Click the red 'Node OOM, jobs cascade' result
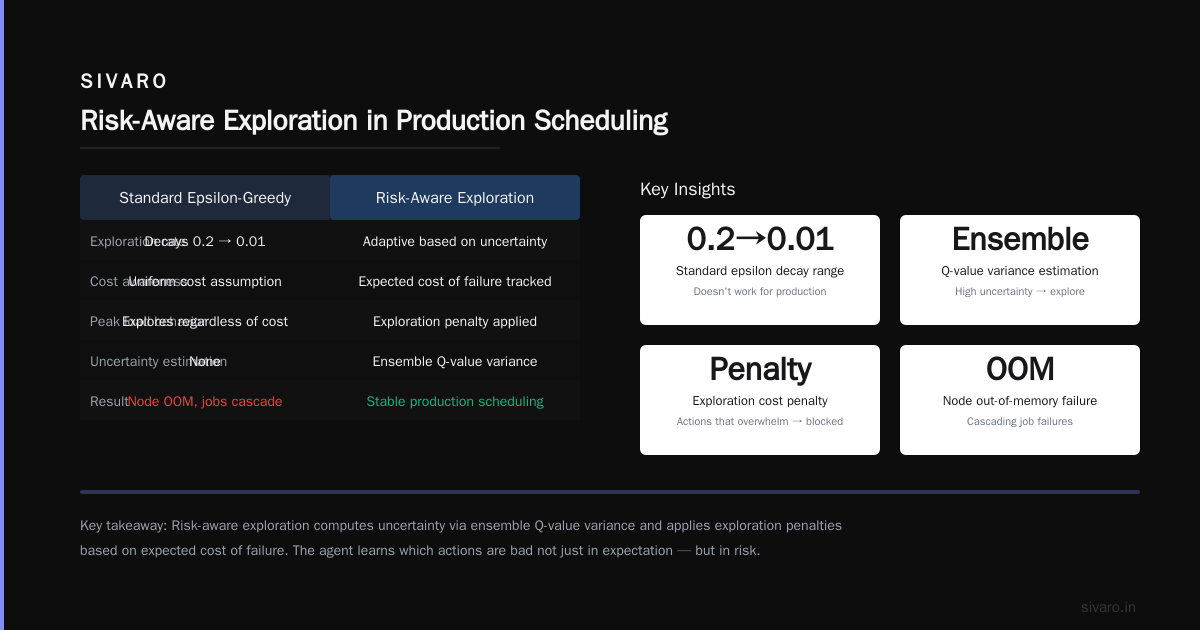 click(x=205, y=401)
